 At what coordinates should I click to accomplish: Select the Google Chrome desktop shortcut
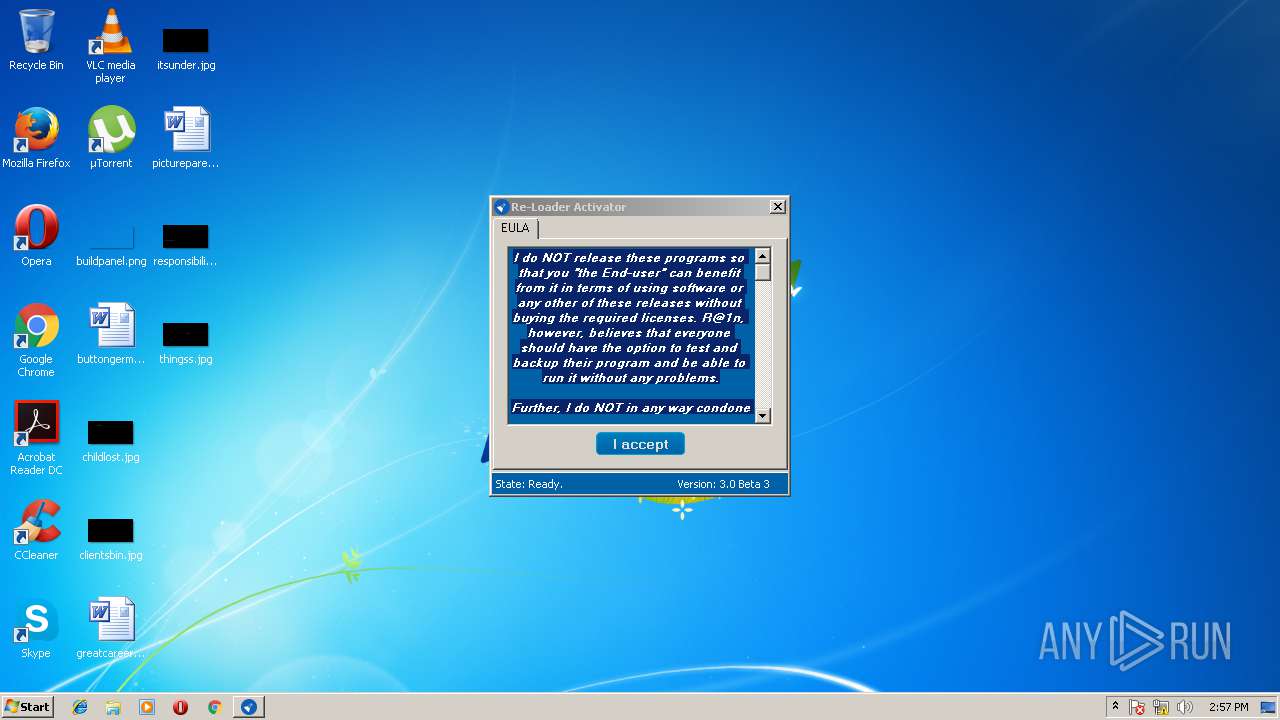36,341
